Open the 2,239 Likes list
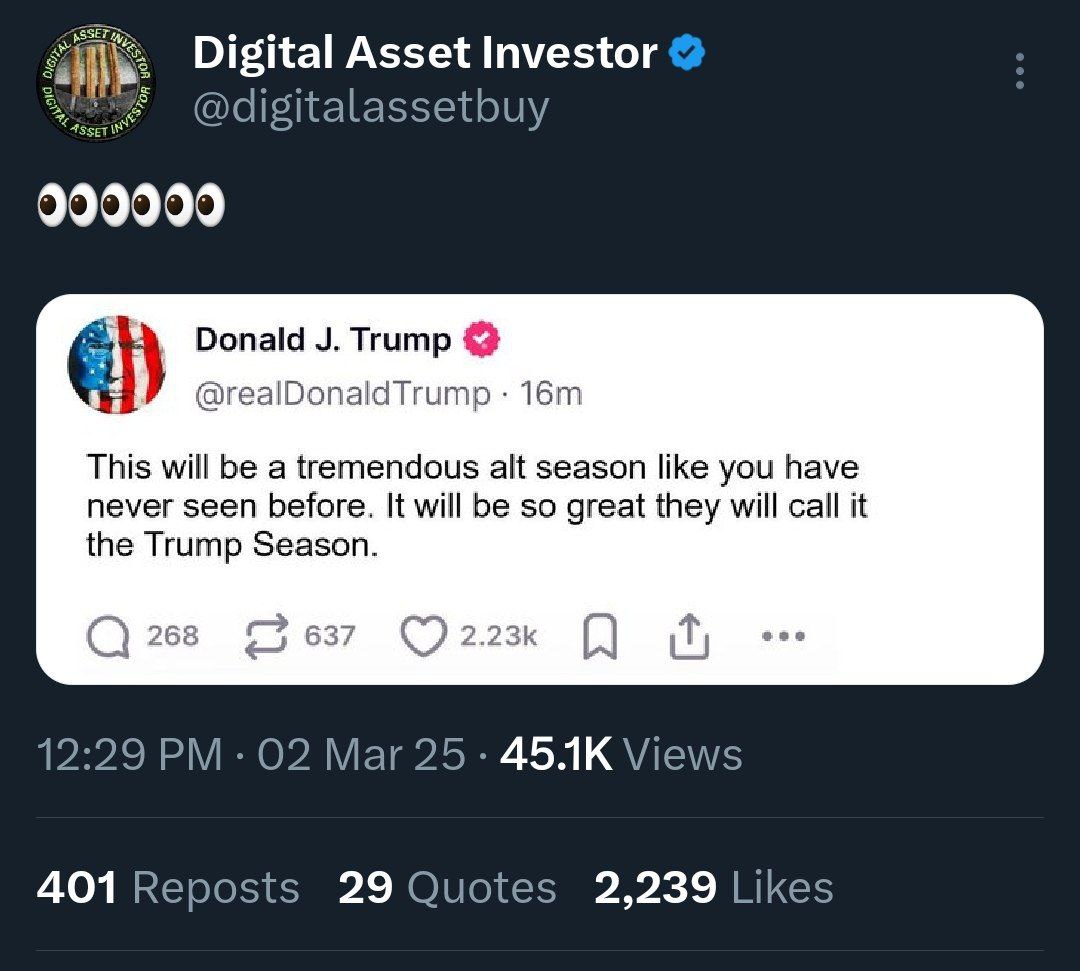1080x971 pixels. pos(713,887)
